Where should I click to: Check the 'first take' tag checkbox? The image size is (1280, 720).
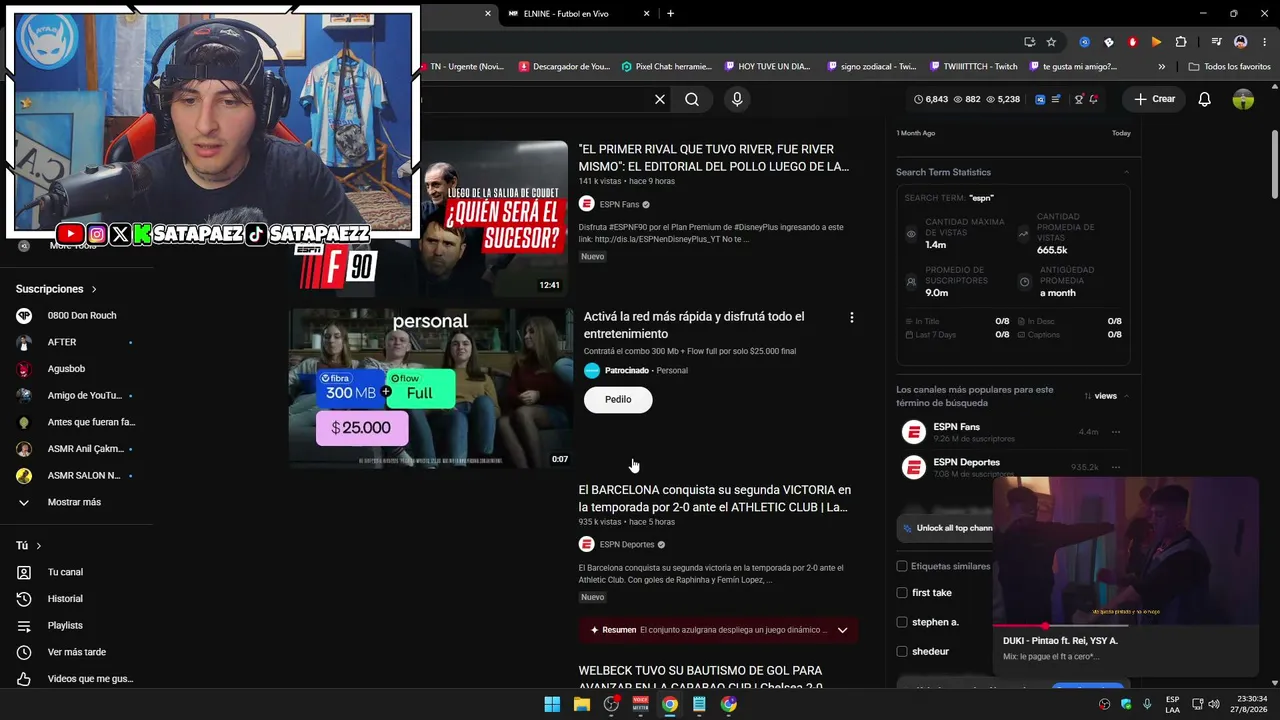tap(902, 593)
